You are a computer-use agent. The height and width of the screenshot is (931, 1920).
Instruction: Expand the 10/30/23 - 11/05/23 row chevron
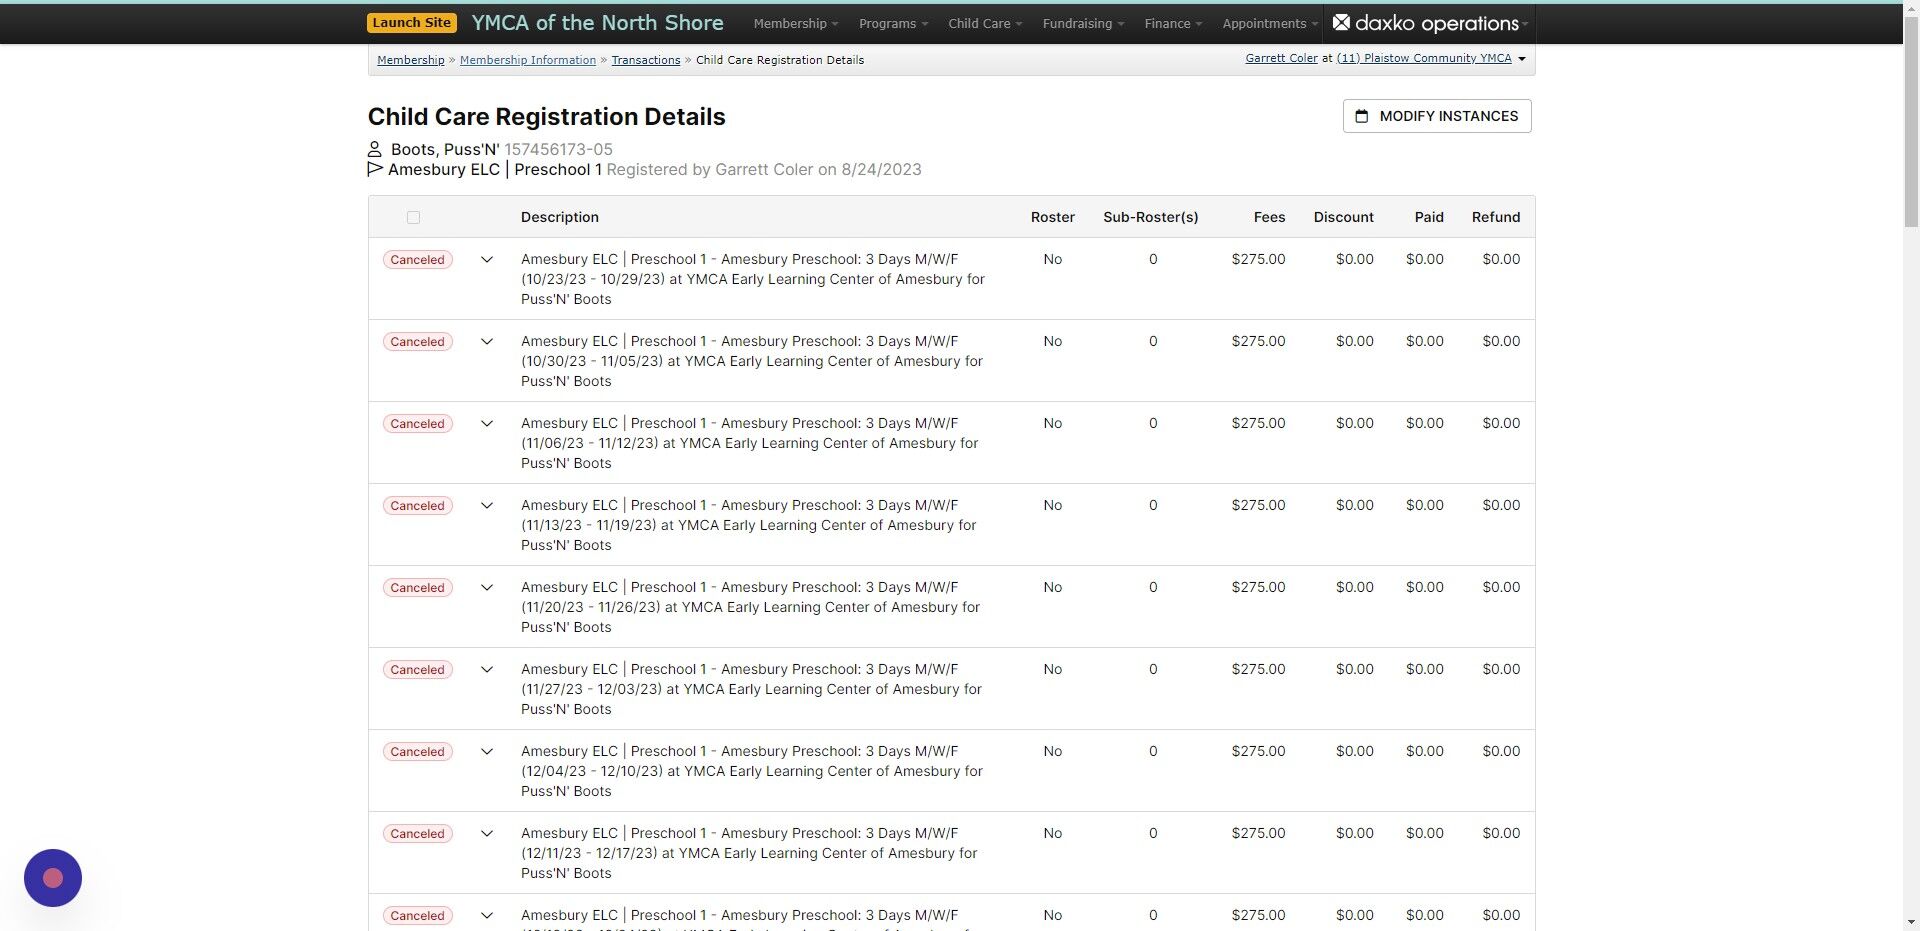[x=487, y=341]
